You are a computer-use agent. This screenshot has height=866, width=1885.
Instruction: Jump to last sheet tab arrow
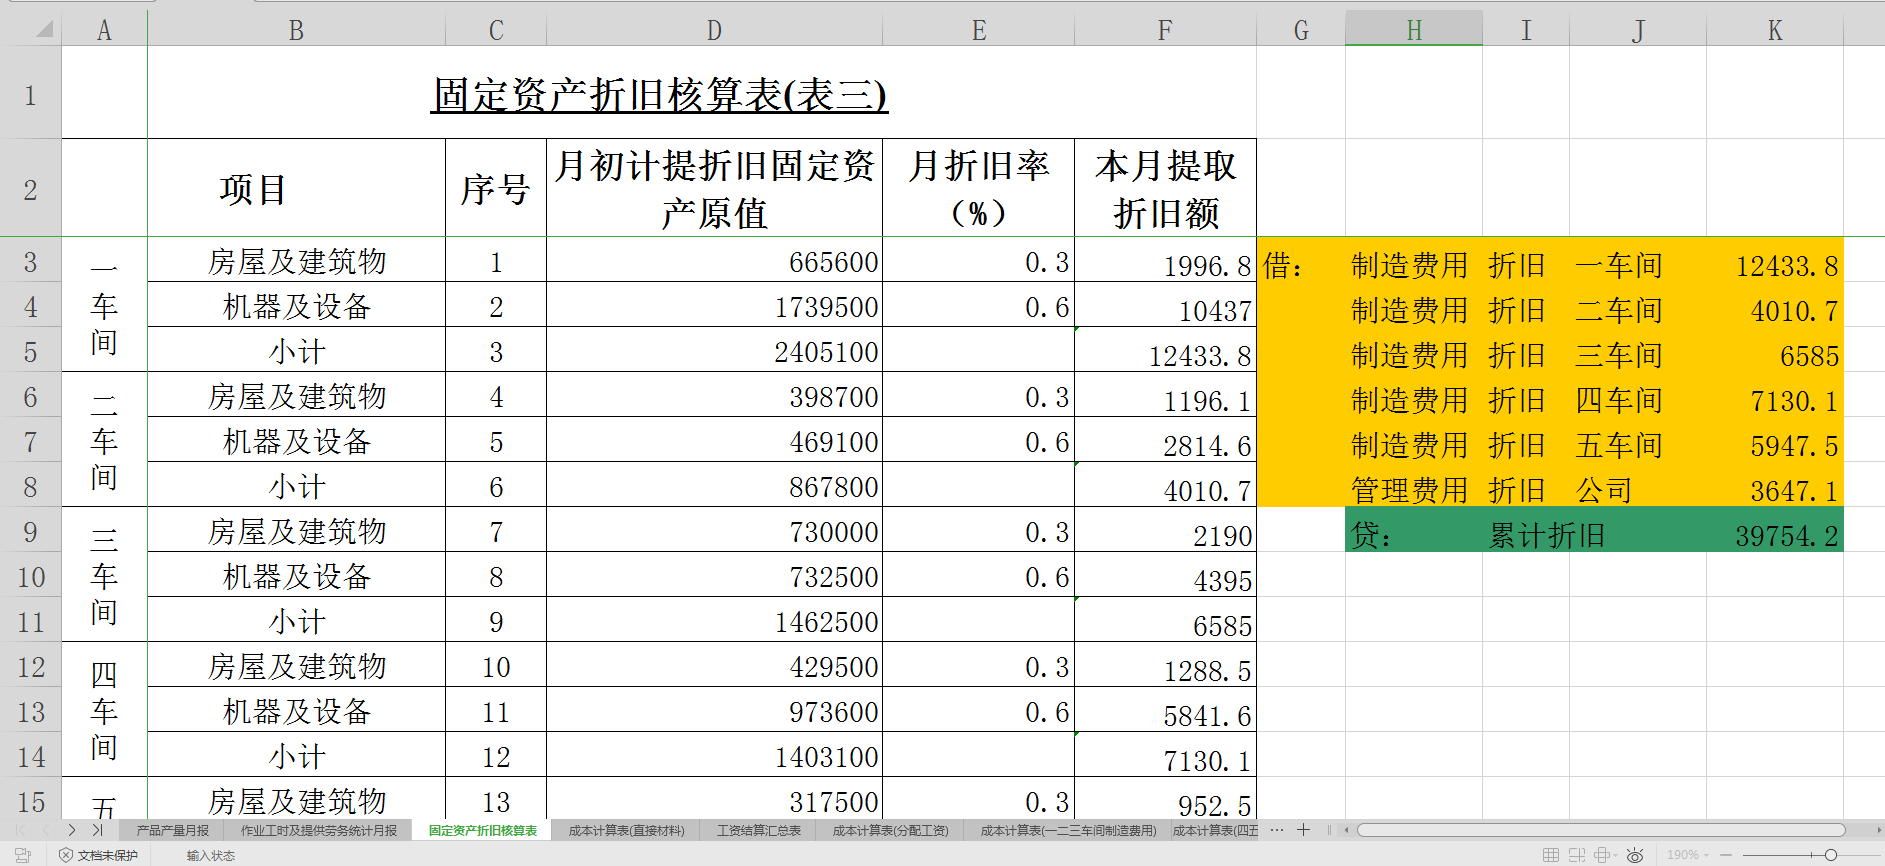tap(97, 830)
